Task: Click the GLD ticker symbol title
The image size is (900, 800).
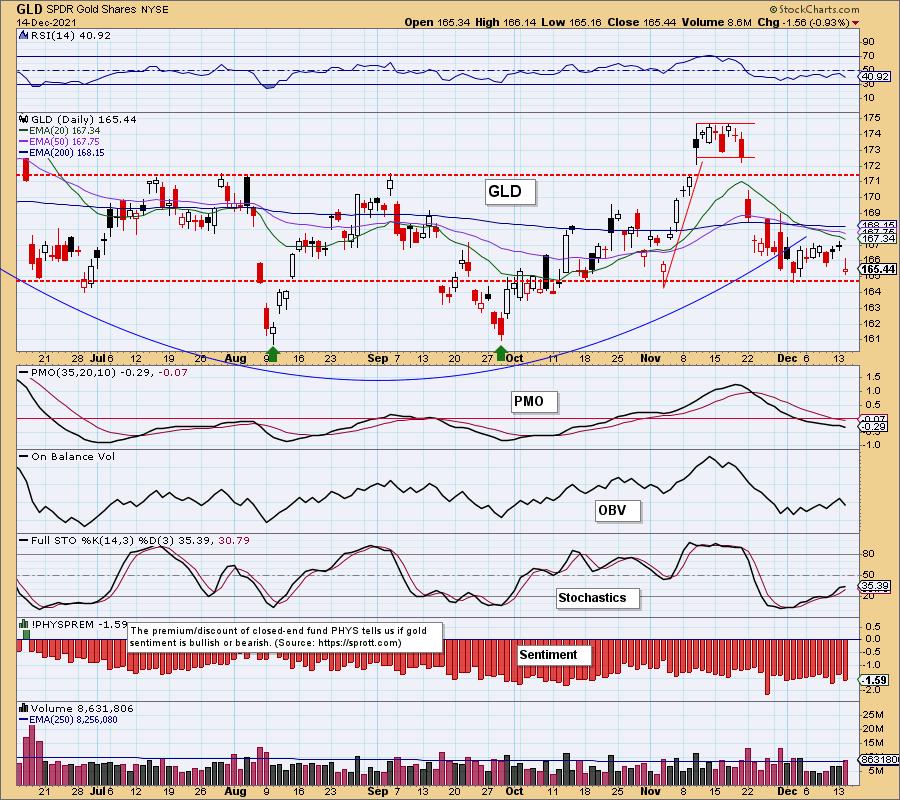Action: pos(29,9)
